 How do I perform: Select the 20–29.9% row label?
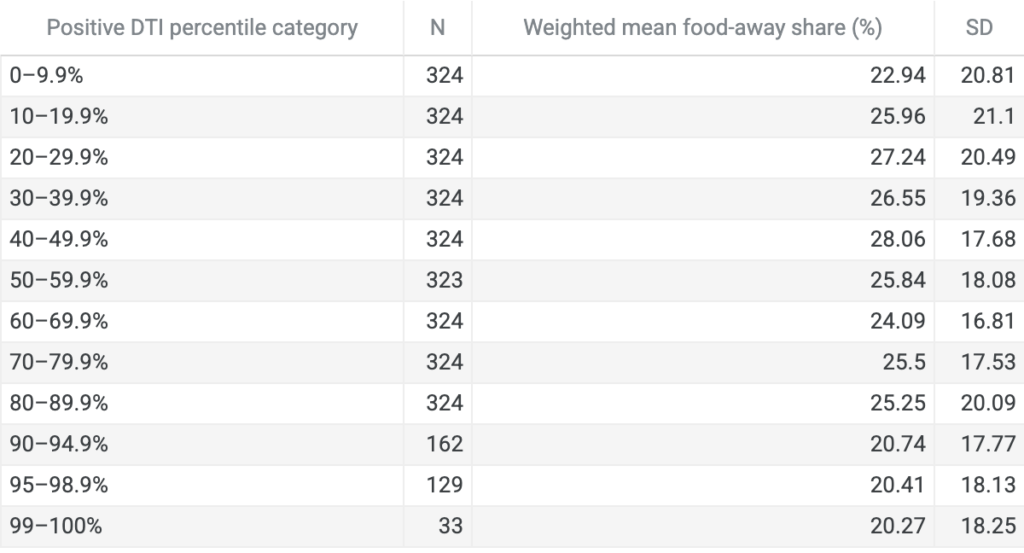tap(59, 157)
